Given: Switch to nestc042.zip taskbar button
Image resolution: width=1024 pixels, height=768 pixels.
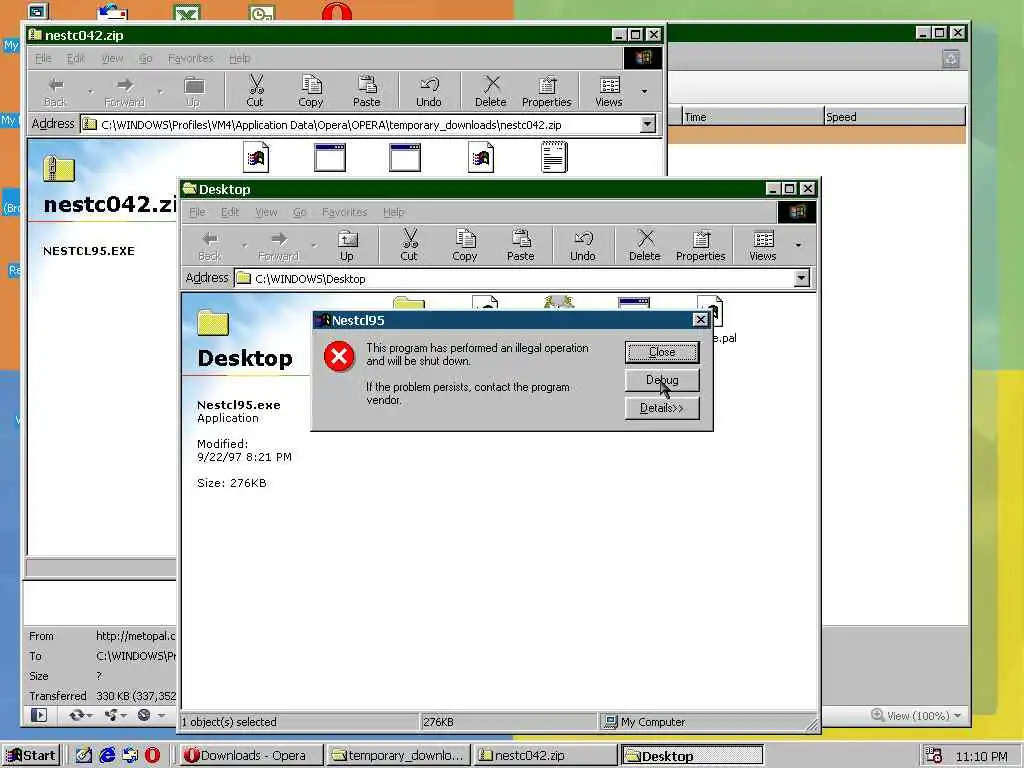Looking at the screenshot, I should [545, 756].
